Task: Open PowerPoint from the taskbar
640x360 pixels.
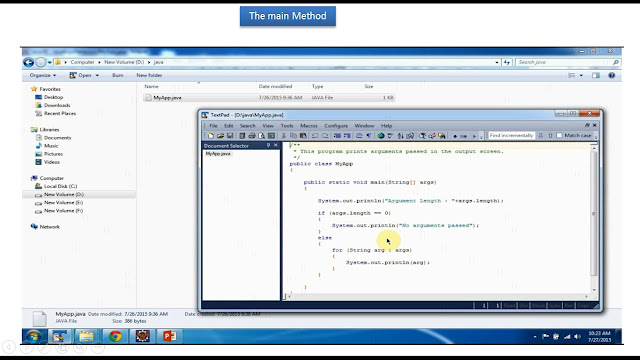Action: 169,336
